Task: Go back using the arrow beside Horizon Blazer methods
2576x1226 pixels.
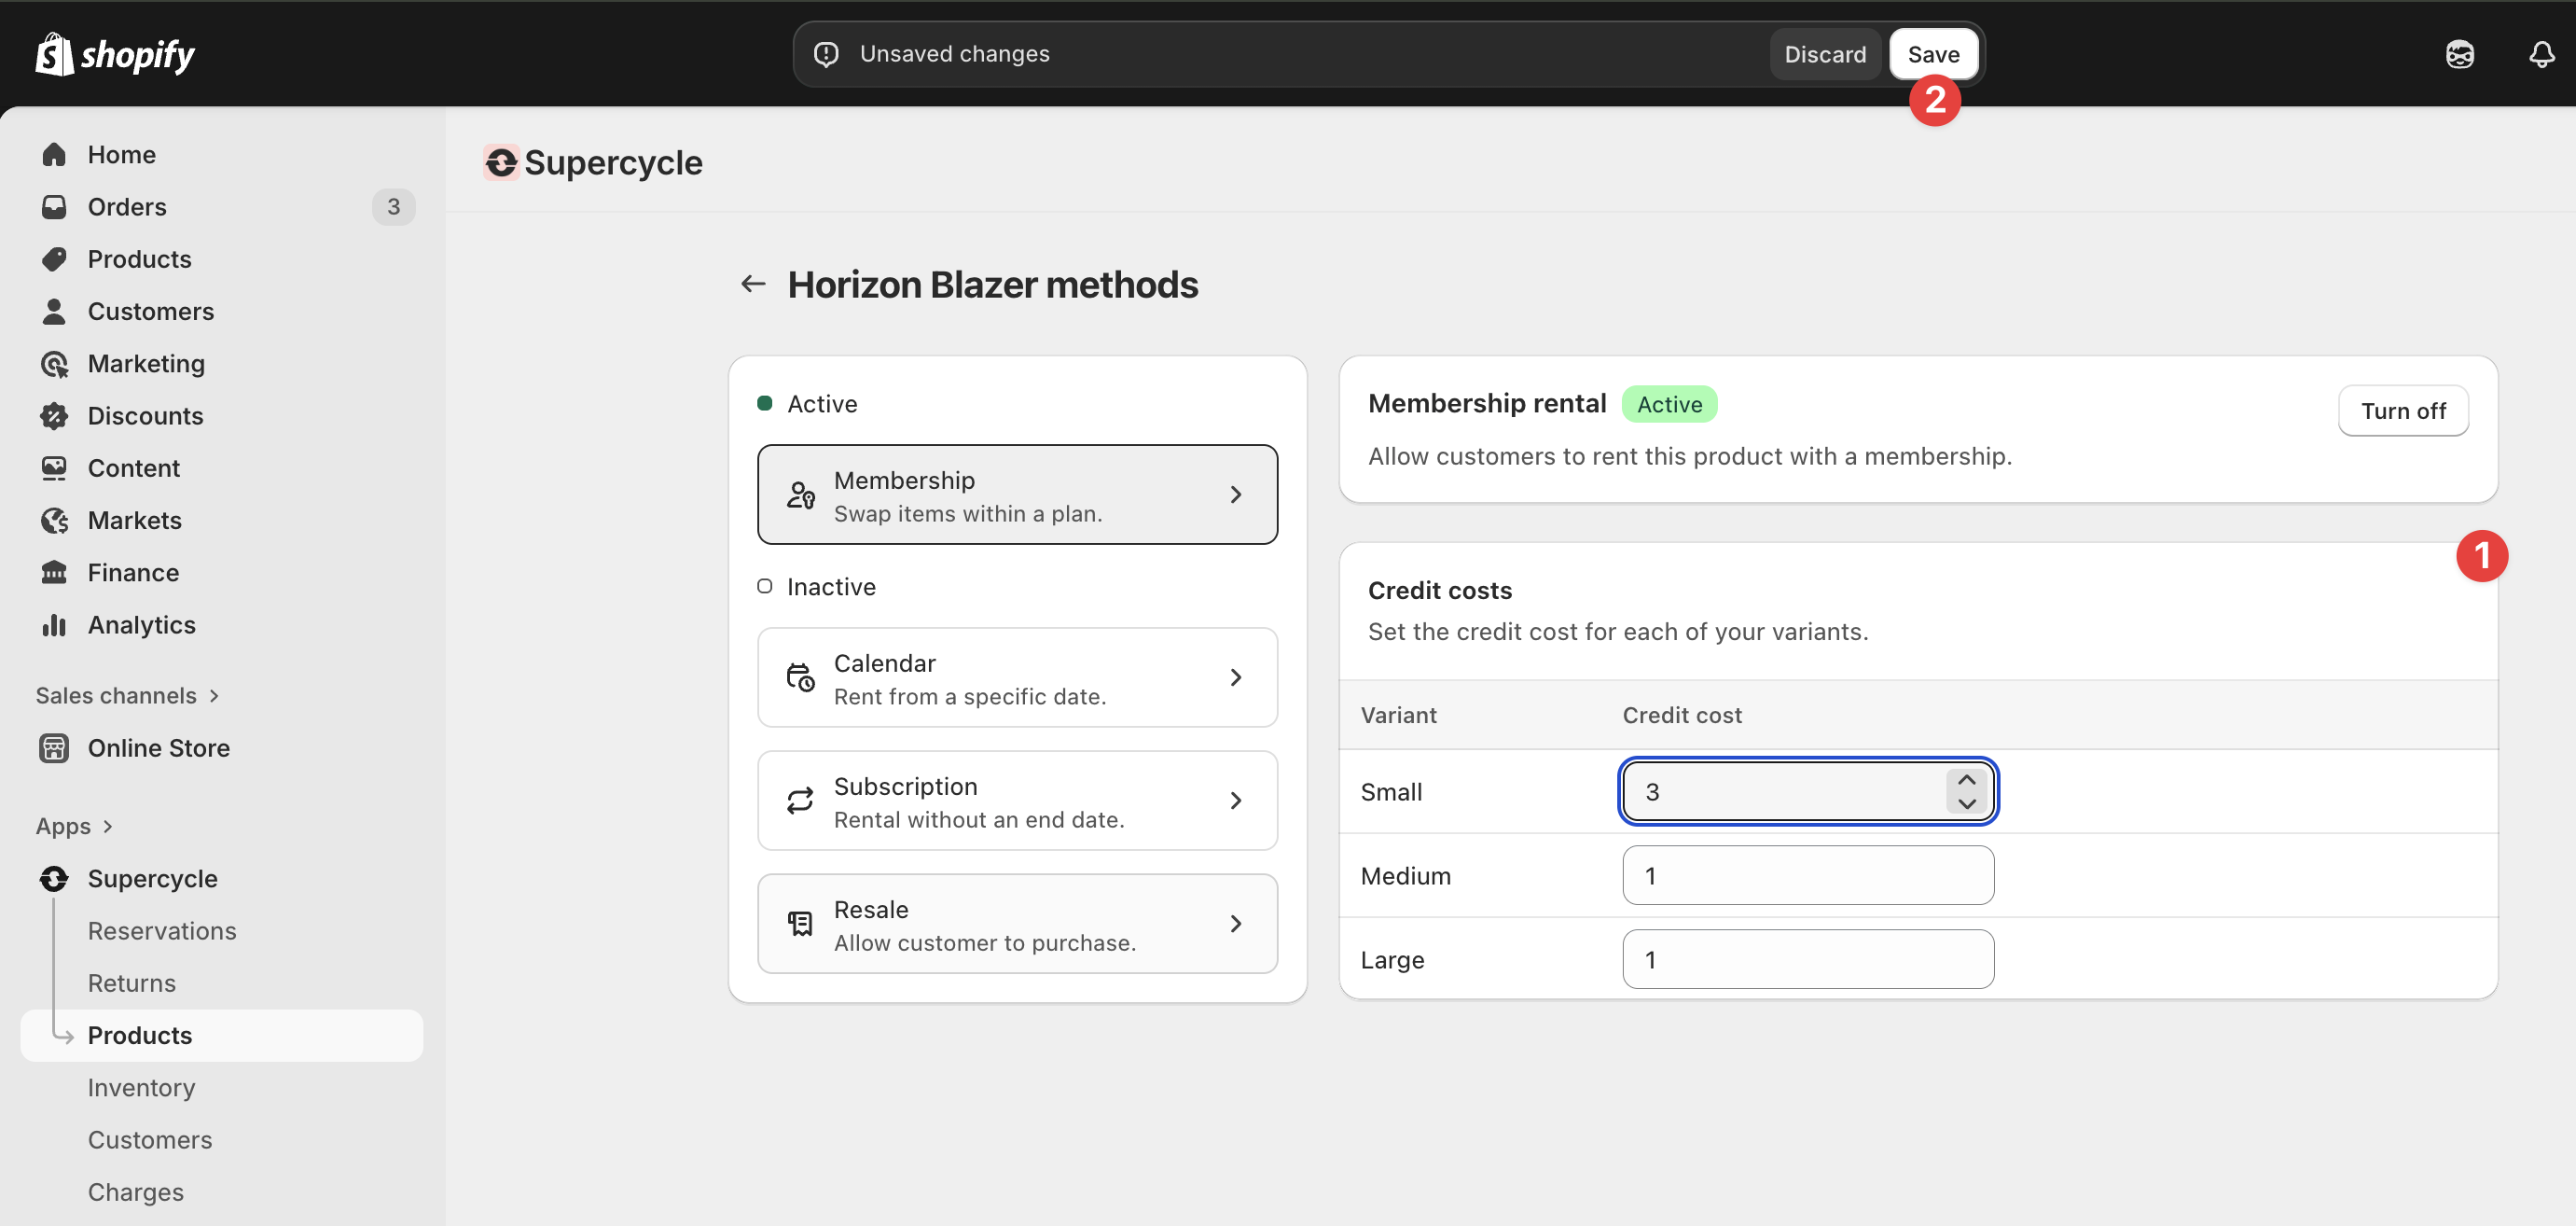Action: [753, 285]
